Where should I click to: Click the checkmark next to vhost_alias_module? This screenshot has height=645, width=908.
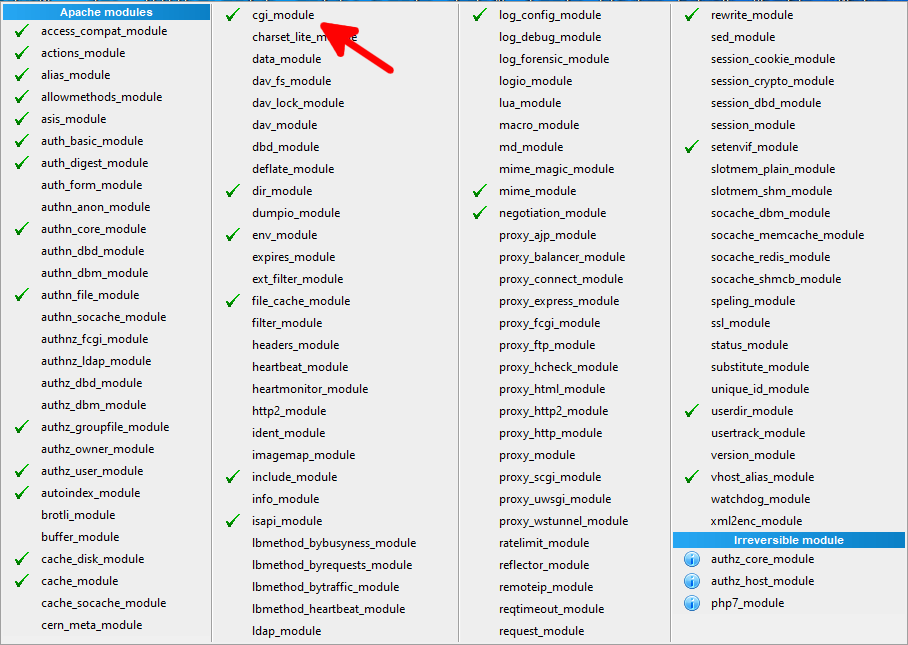click(x=691, y=477)
